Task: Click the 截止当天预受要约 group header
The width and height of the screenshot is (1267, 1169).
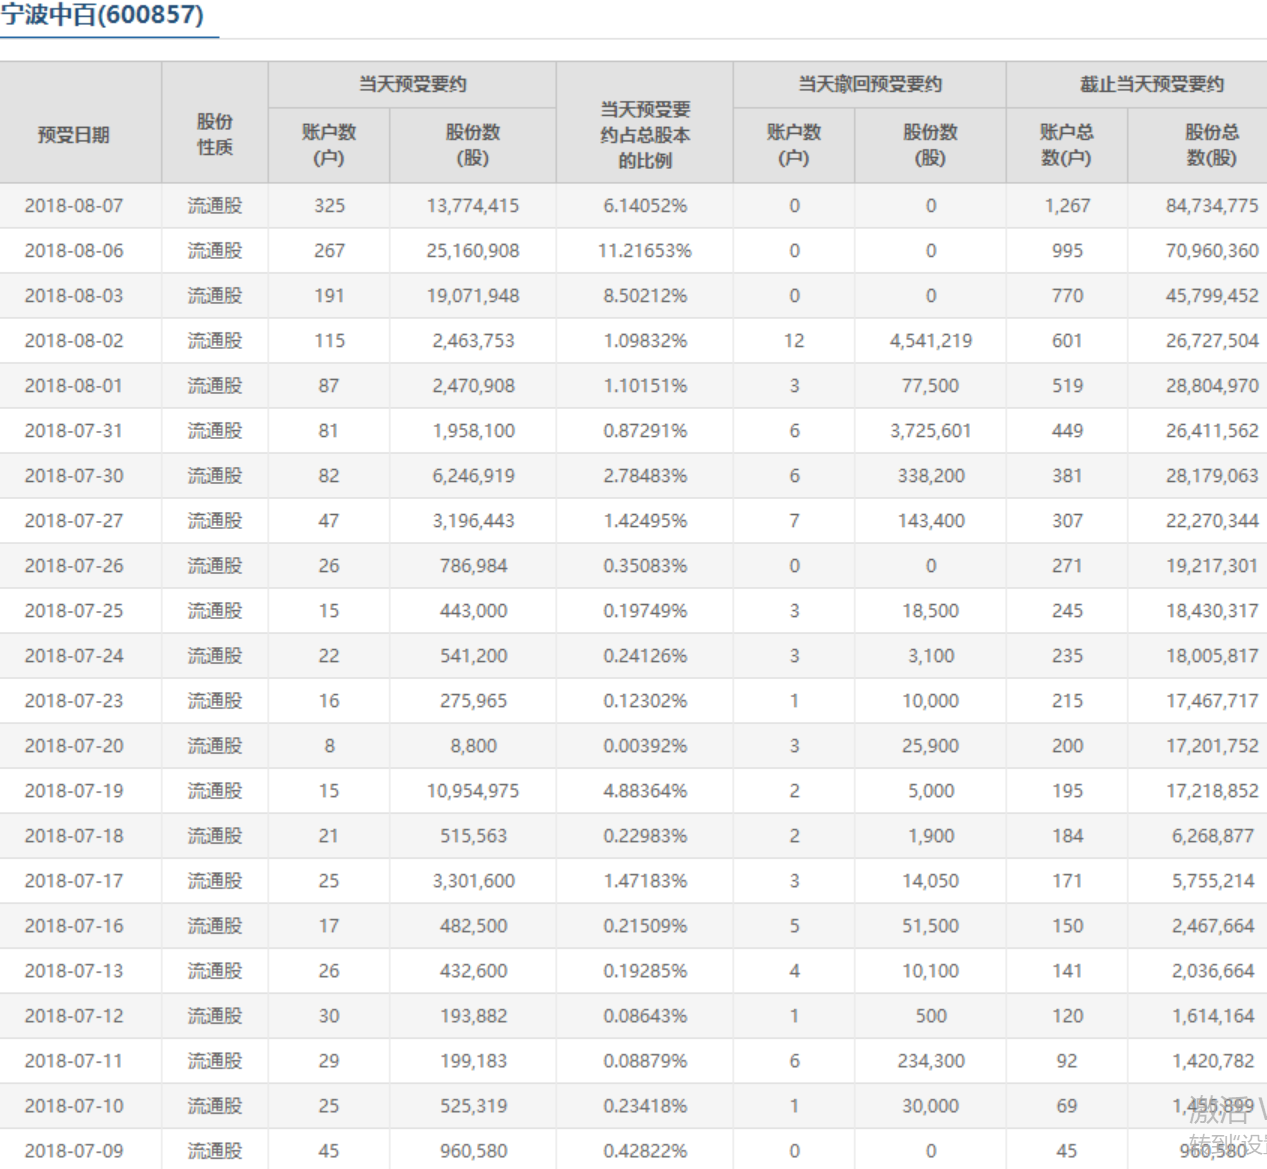Action: point(1151,85)
